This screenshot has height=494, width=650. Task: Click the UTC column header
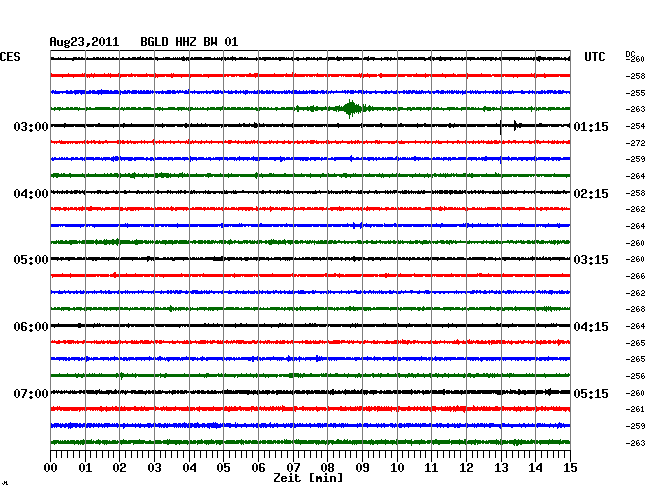594,58
